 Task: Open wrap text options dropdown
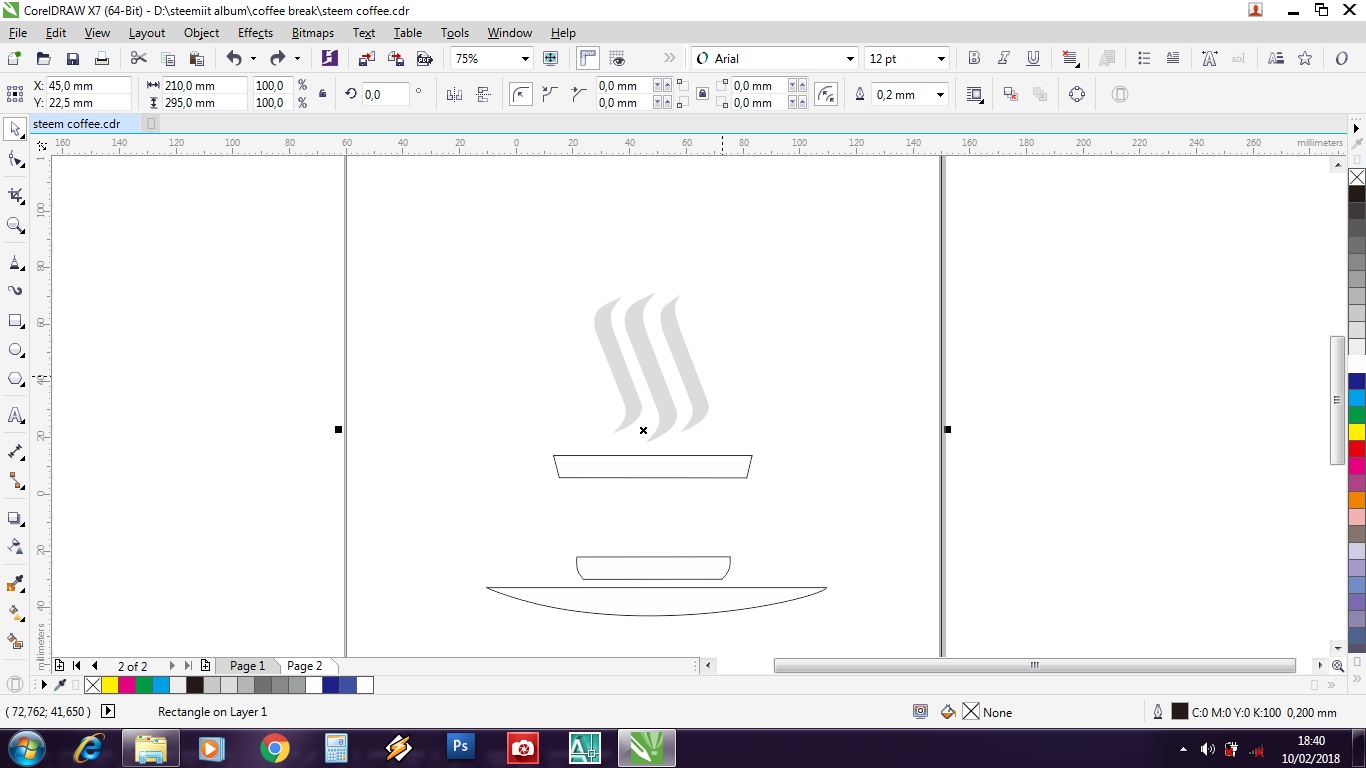point(975,94)
